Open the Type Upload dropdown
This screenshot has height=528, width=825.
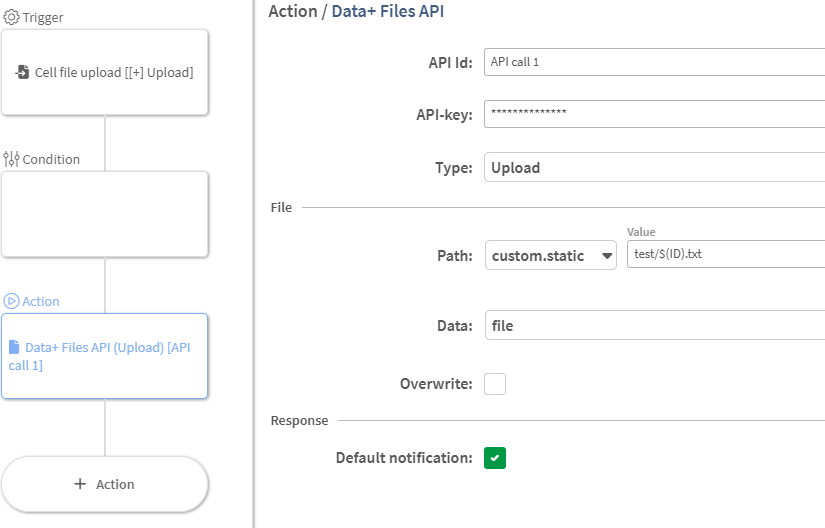tap(654, 168)
